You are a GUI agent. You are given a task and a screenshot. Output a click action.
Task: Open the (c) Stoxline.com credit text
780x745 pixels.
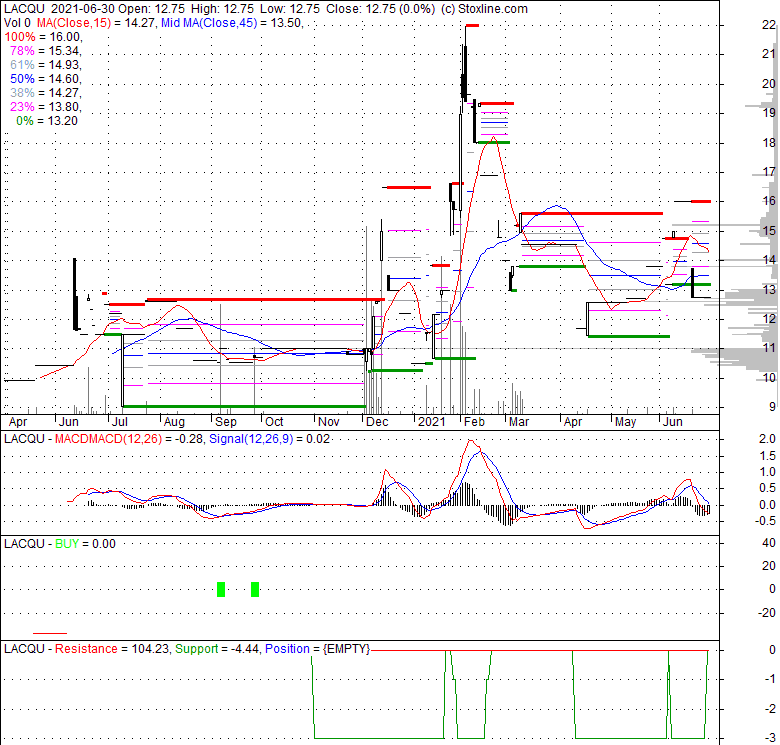click(x=485, y=9)
